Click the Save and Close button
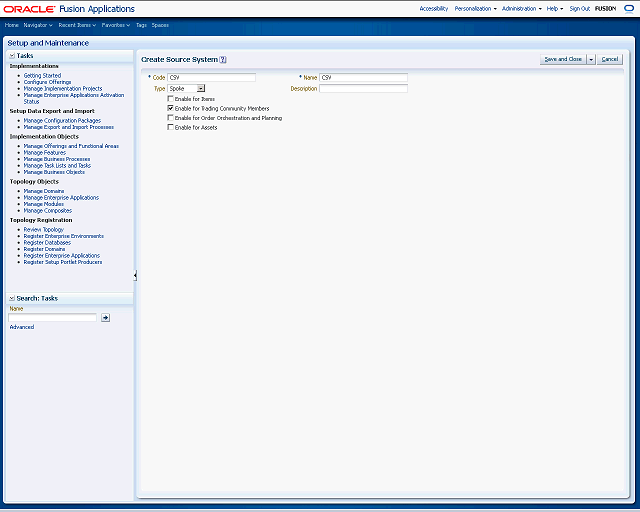The image size is (640, 512). coord(562,59)
